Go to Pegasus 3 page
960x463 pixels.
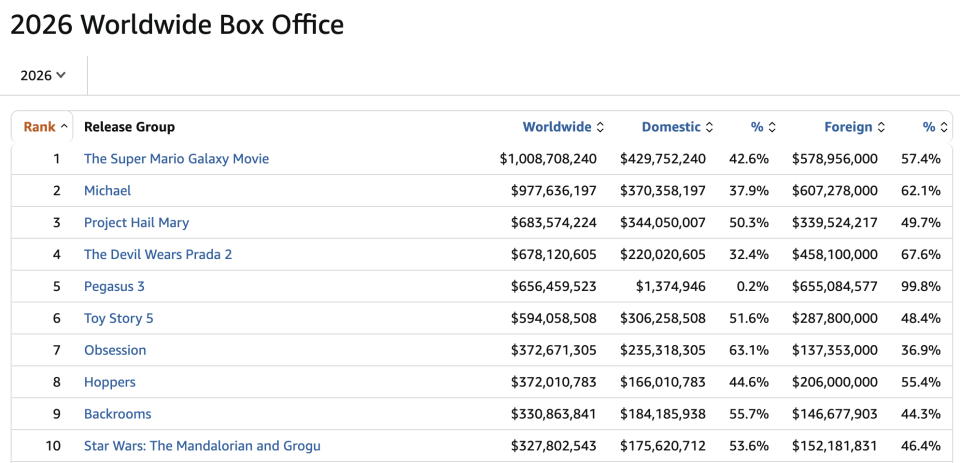114,286
